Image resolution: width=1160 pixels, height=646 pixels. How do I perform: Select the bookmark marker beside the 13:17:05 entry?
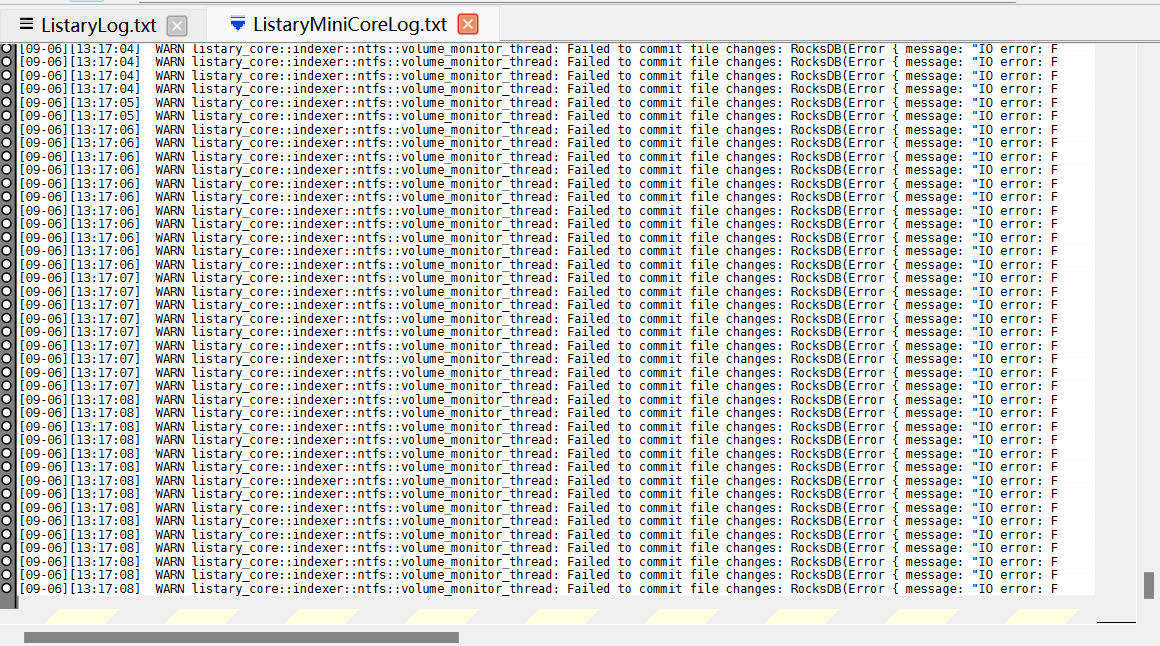pyautogui.click(x=7, y=102)
